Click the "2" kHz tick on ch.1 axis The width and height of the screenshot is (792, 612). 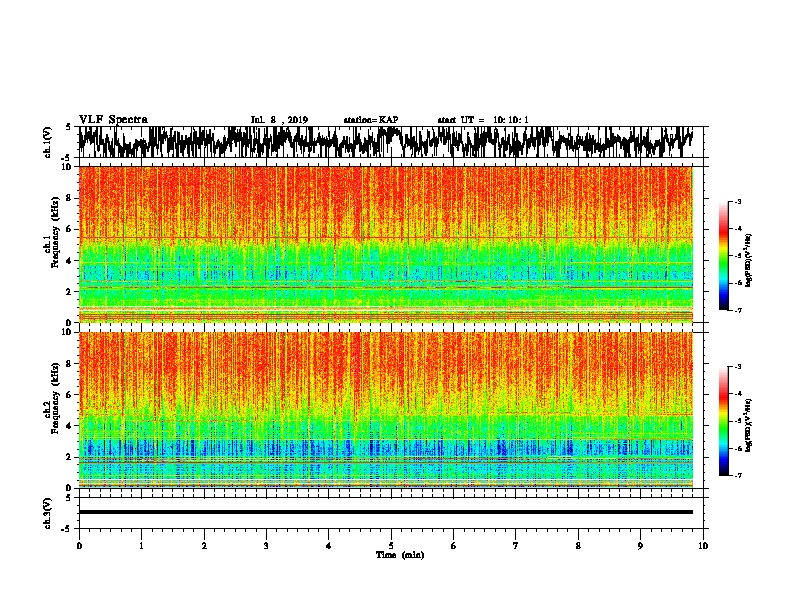click(x=68, y=291)
